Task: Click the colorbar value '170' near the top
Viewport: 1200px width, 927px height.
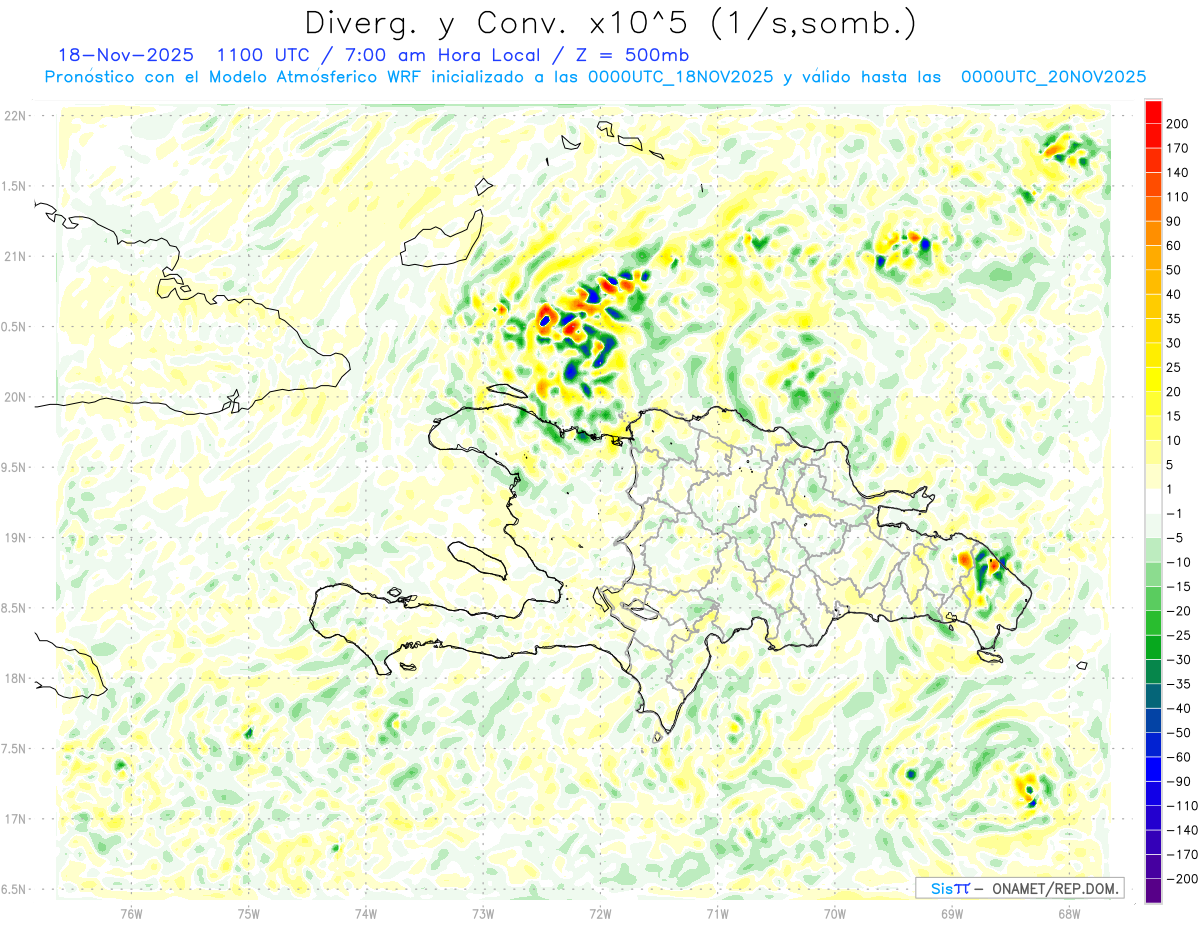Action: pyautogui.click(x=1177, y=147)
